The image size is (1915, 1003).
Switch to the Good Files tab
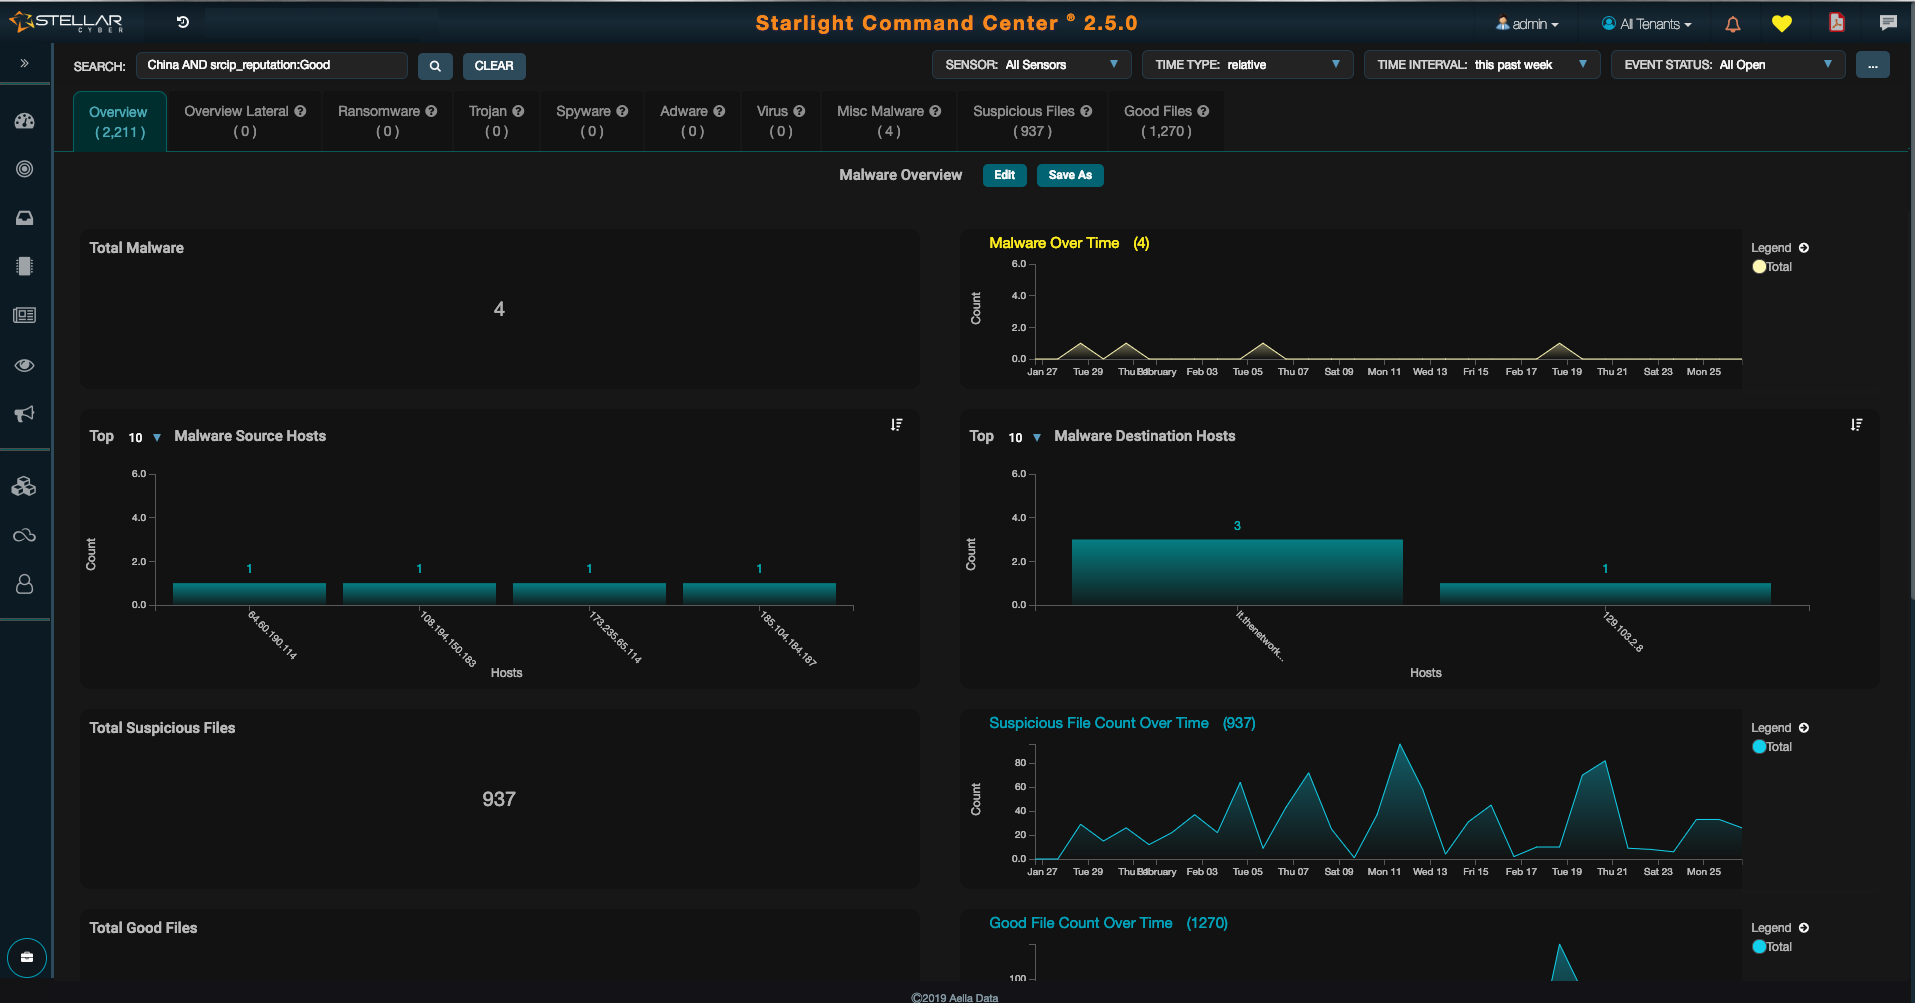click(x=1166, y=121)
